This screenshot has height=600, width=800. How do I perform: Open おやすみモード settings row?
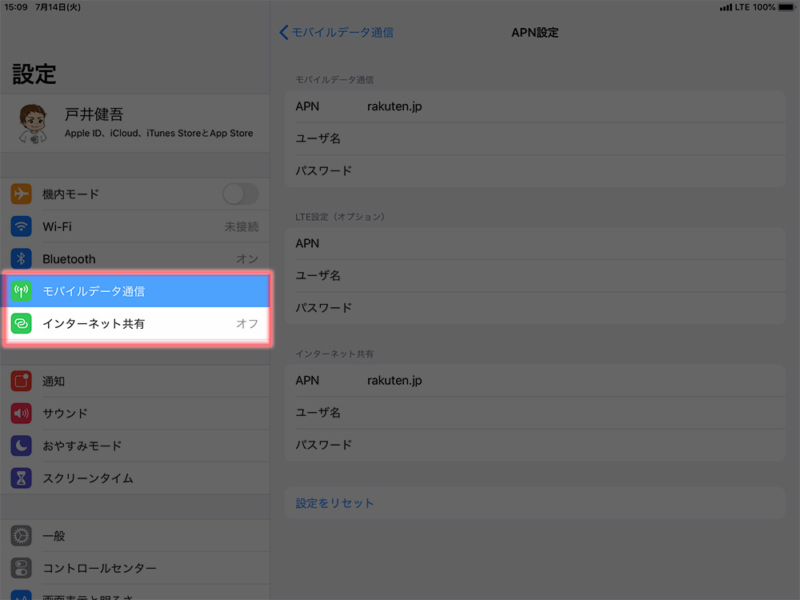pos(135,446)
